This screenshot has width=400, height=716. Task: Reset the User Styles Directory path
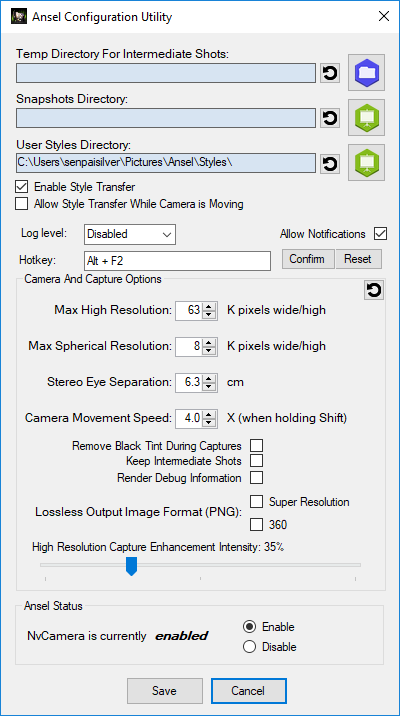point(330,163)
